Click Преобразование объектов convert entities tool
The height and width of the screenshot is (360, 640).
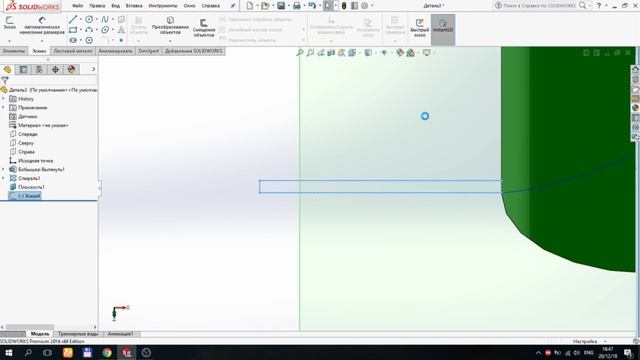170,25
